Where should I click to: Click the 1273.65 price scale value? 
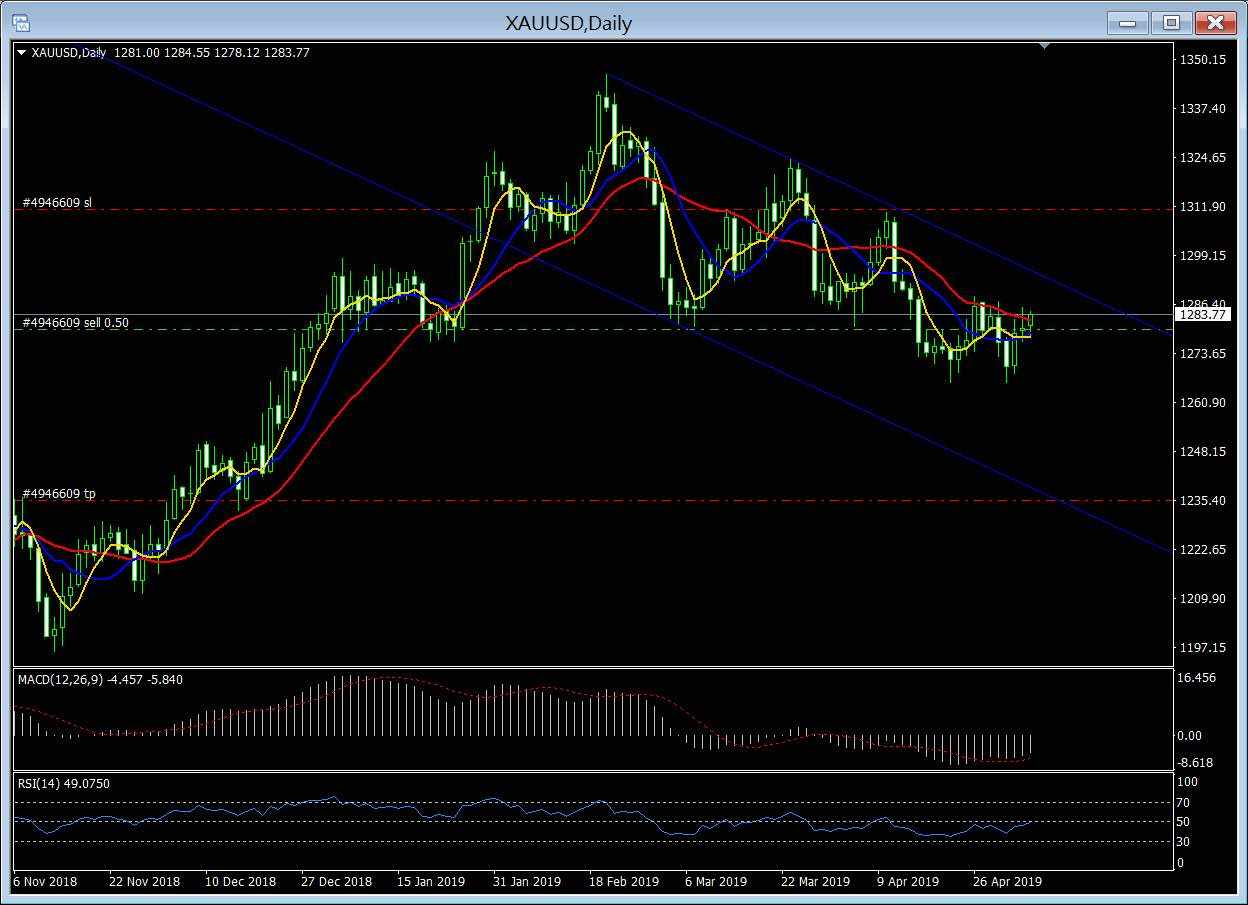[x=1203, y=354]
